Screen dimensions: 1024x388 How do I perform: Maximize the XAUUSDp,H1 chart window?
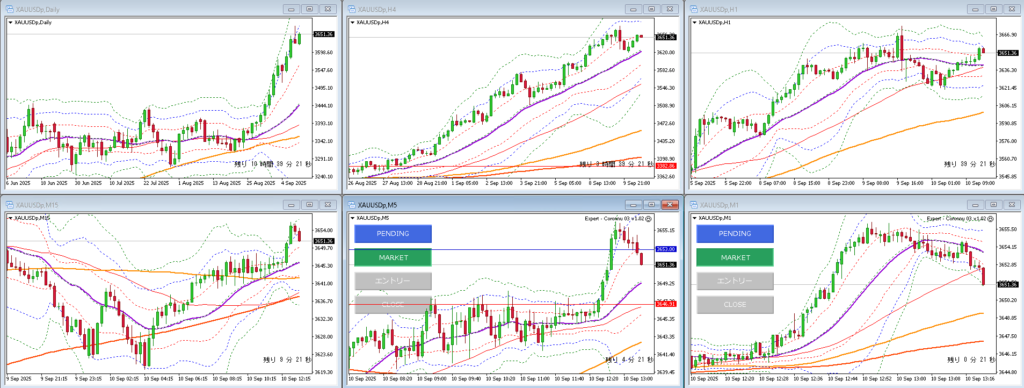coord(994,9)
